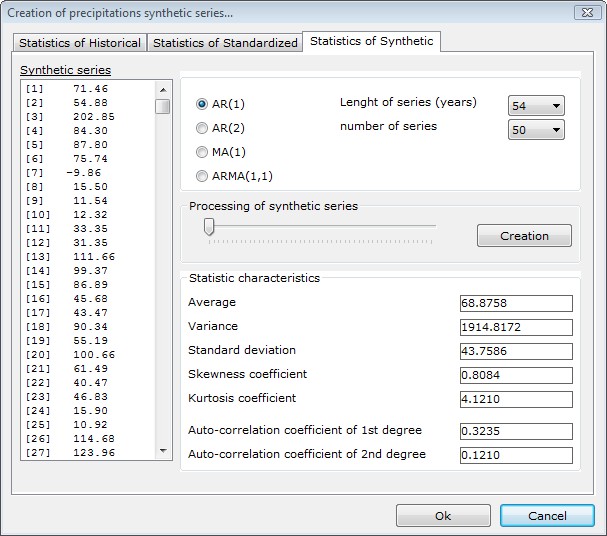Click the Average value field
Screen dimensions: 607x536
click(516, 304)
